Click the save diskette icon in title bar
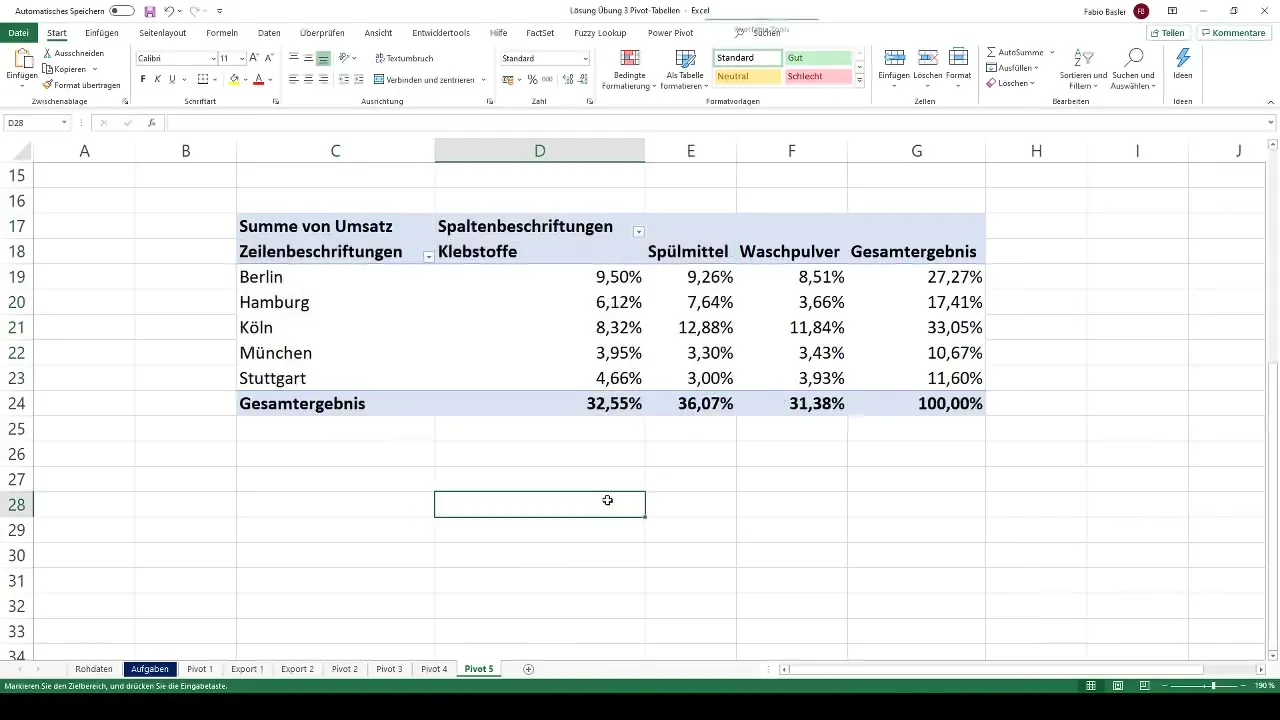Image resolution: width=1280 pixels, height=720 pixels. (x=150, y=11)
